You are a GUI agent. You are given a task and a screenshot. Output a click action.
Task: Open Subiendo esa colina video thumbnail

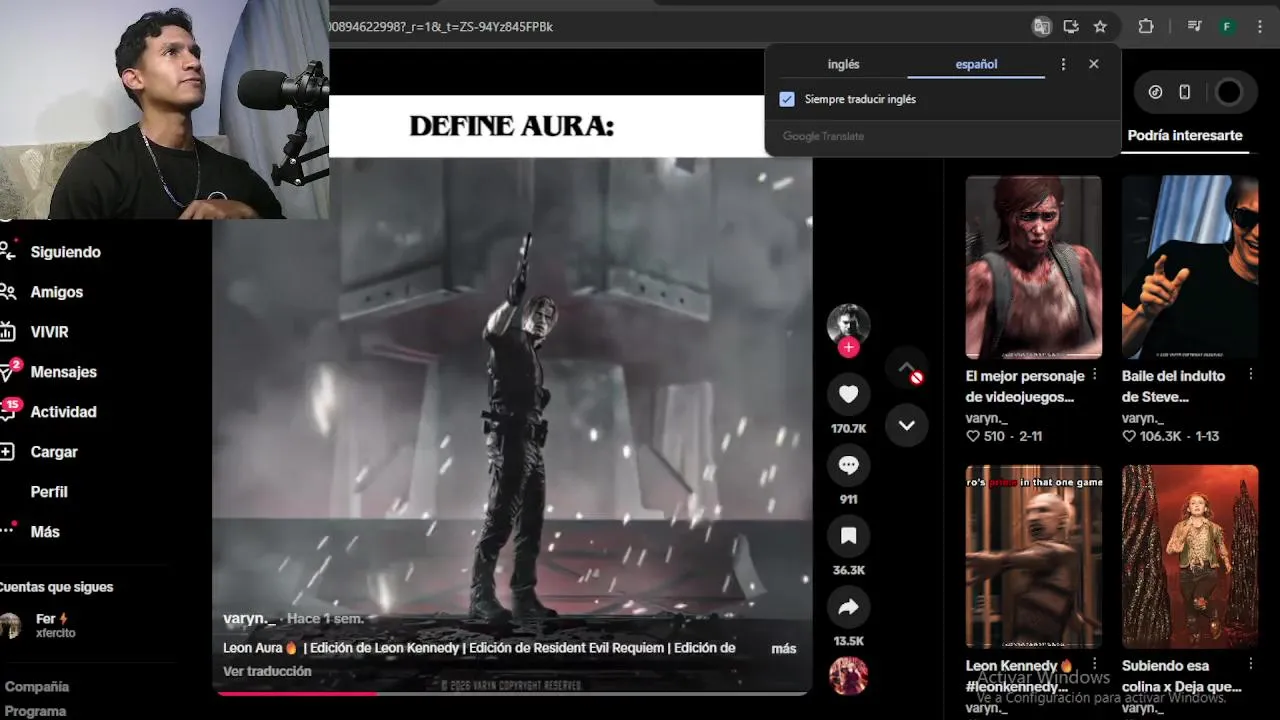[1190, 556]
